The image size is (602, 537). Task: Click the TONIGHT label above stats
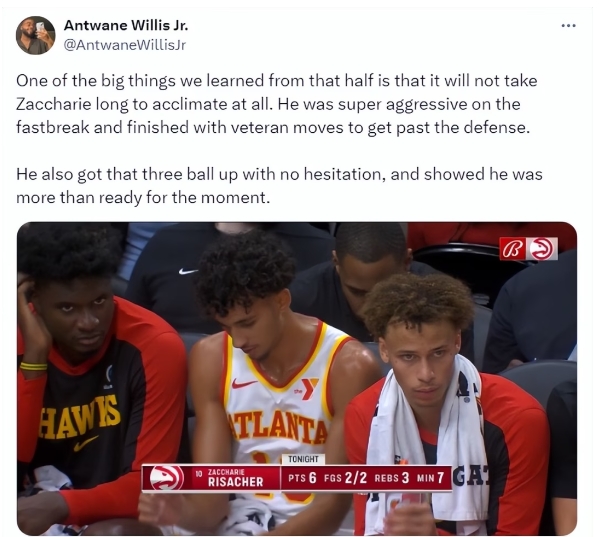coord(303,459)
